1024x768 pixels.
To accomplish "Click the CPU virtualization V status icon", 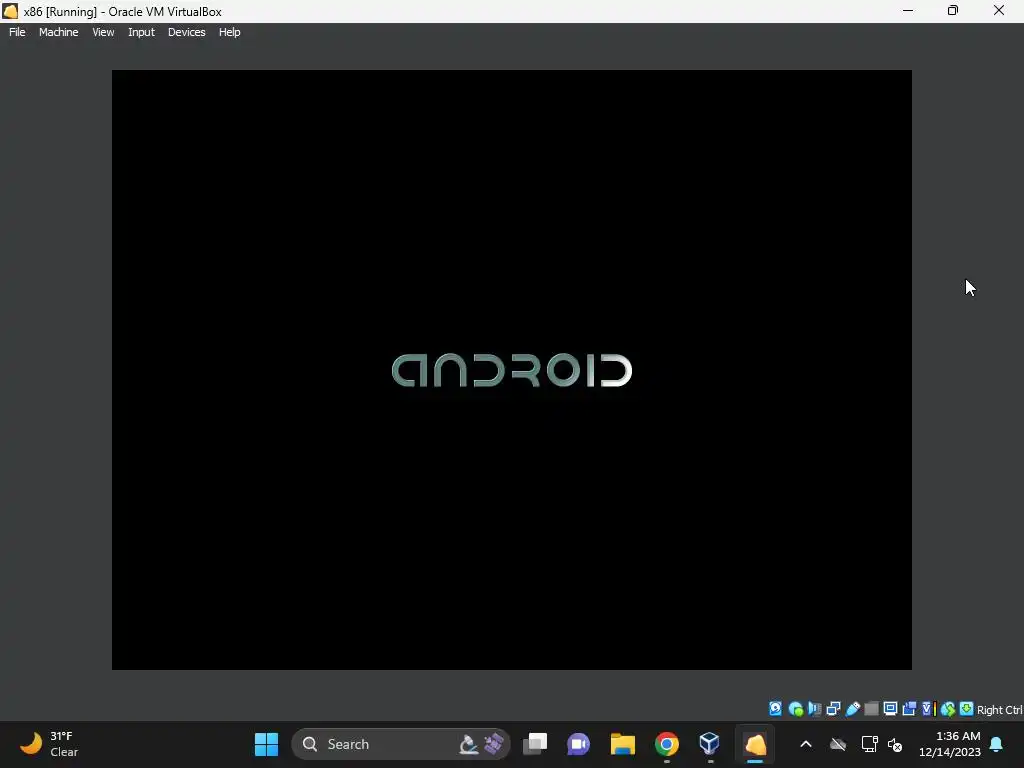I will coord(928,709).
